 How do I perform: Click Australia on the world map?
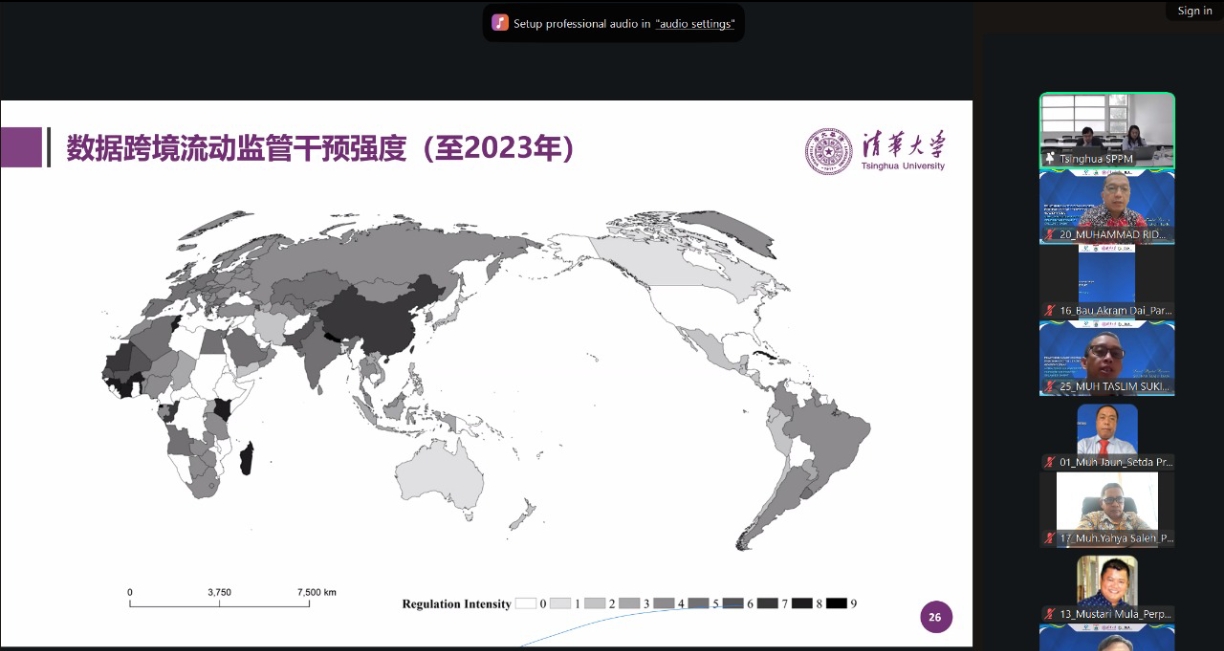point(440,475)
